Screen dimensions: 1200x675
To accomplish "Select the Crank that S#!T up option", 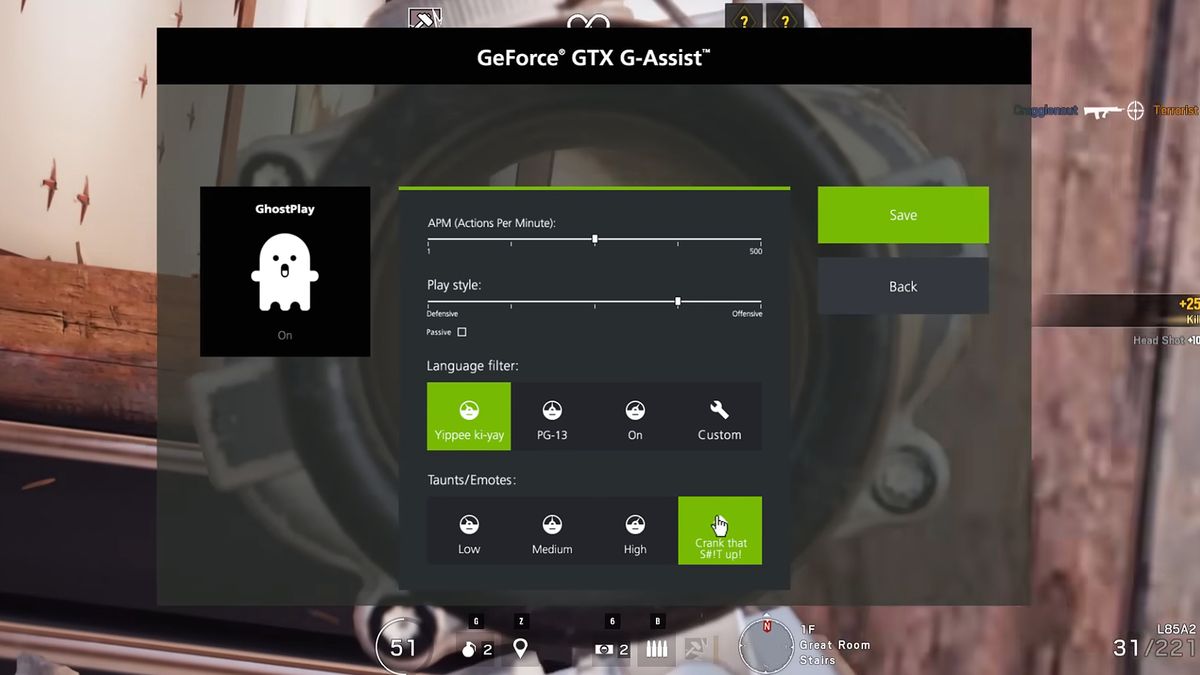I will 720,530.
